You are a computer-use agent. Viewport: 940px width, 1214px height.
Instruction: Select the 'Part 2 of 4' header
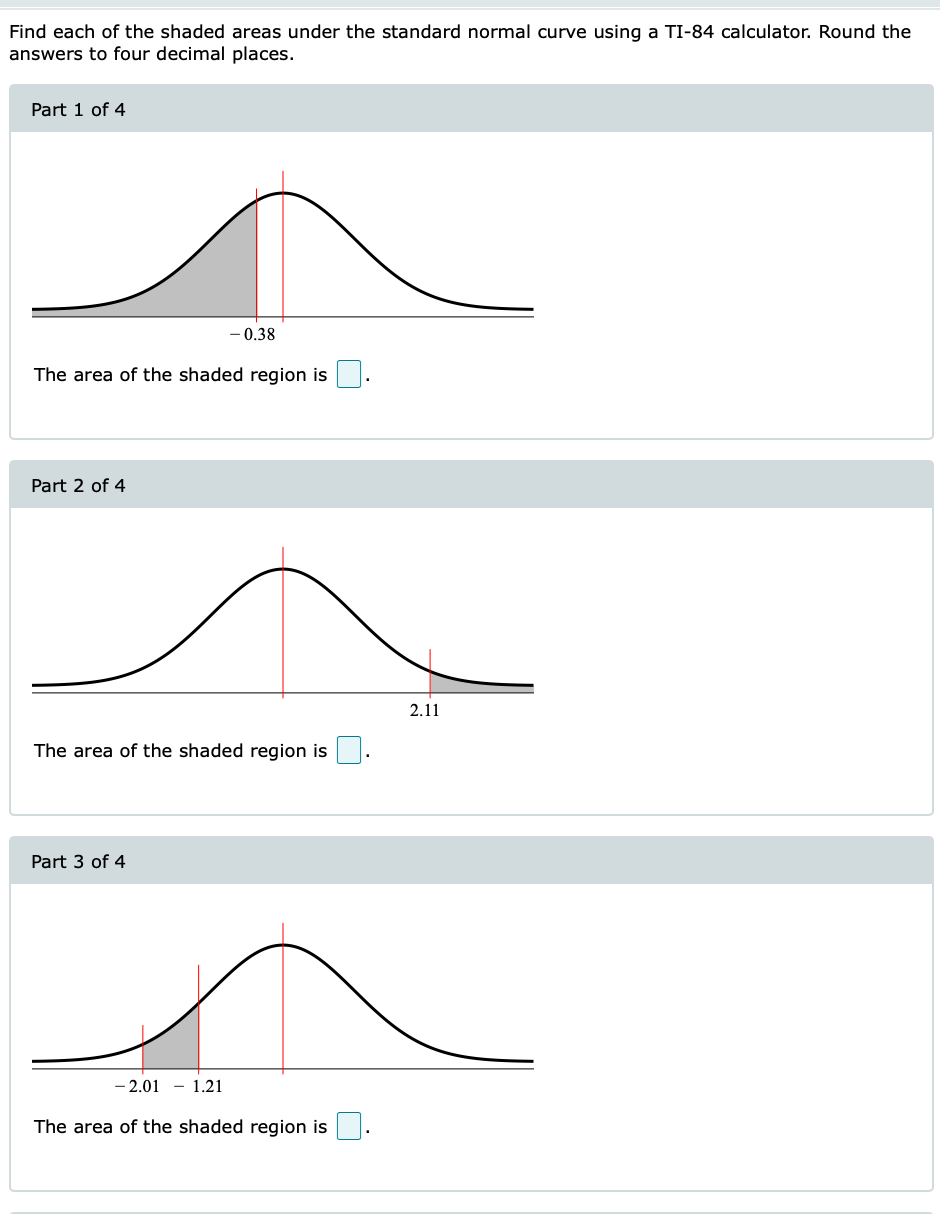click(x=471, y=485)
